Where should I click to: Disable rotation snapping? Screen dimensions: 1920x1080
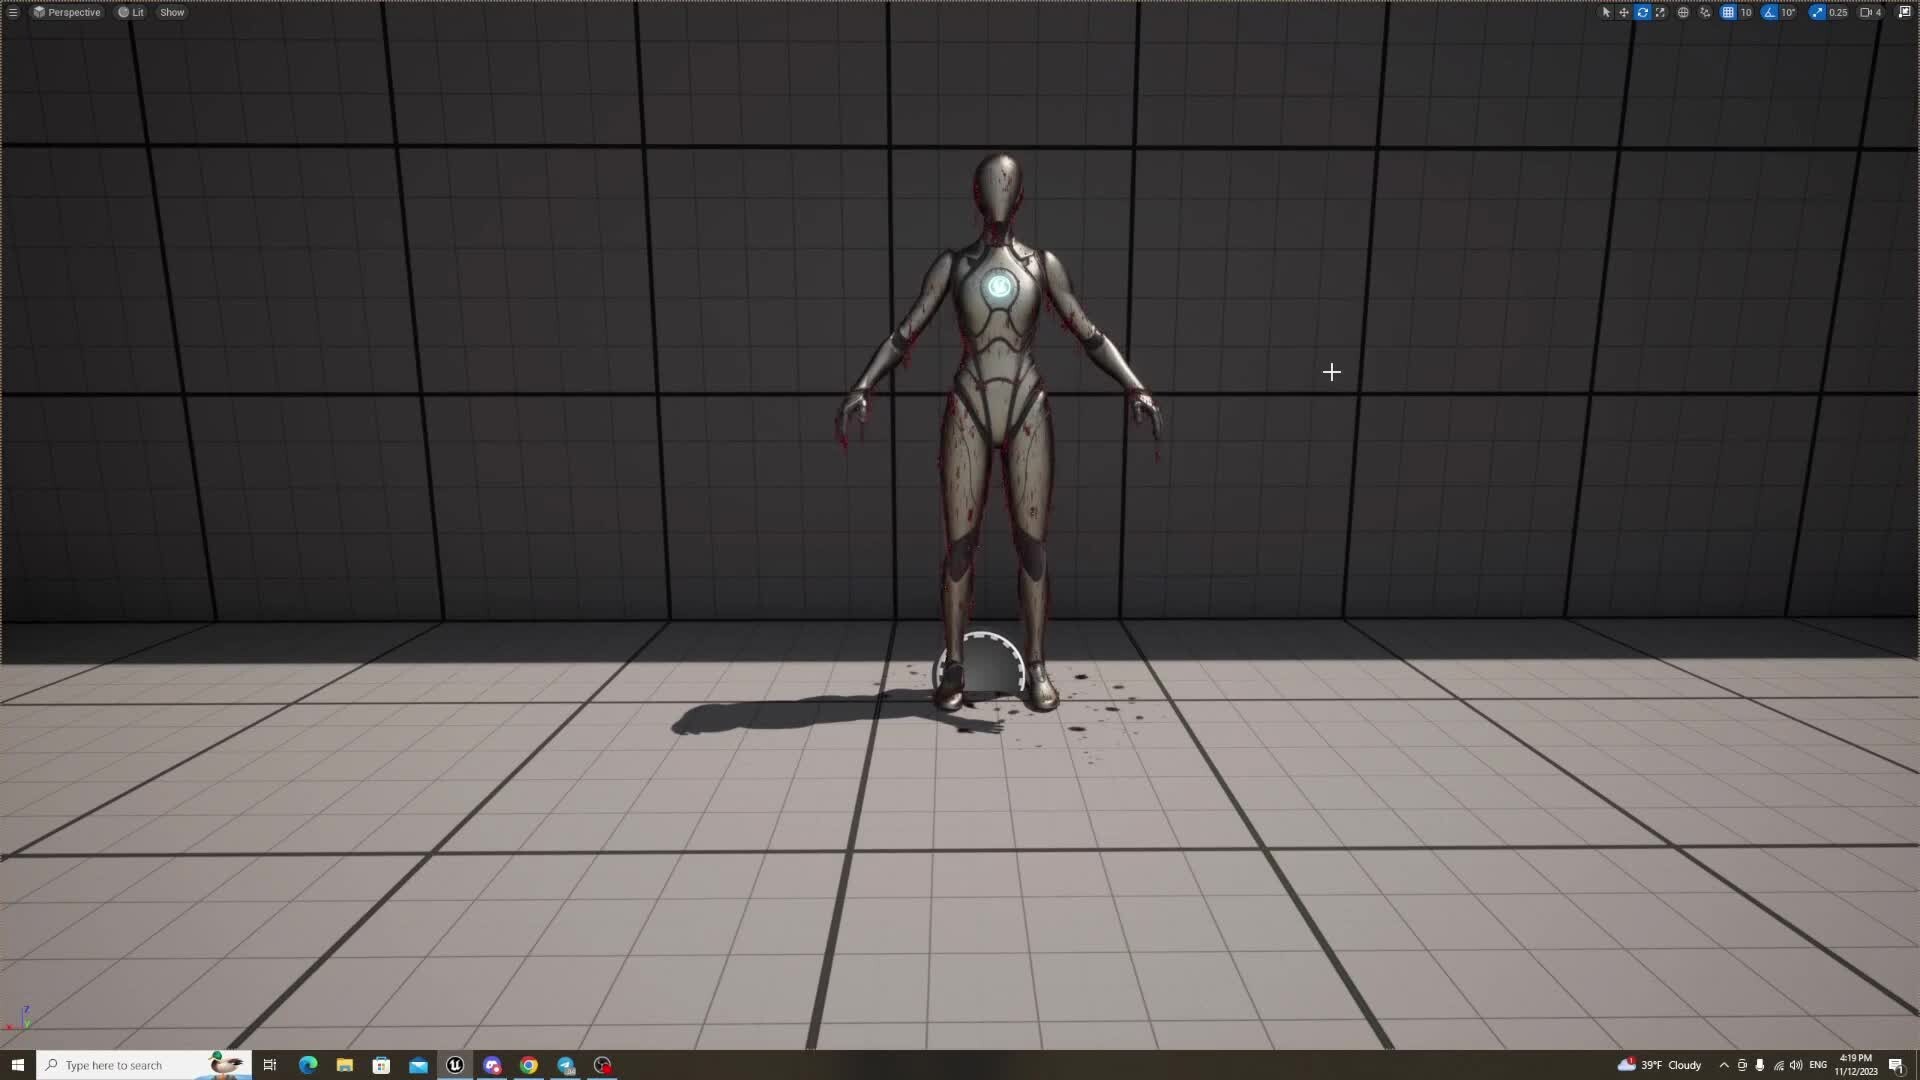coord(1770,12)
